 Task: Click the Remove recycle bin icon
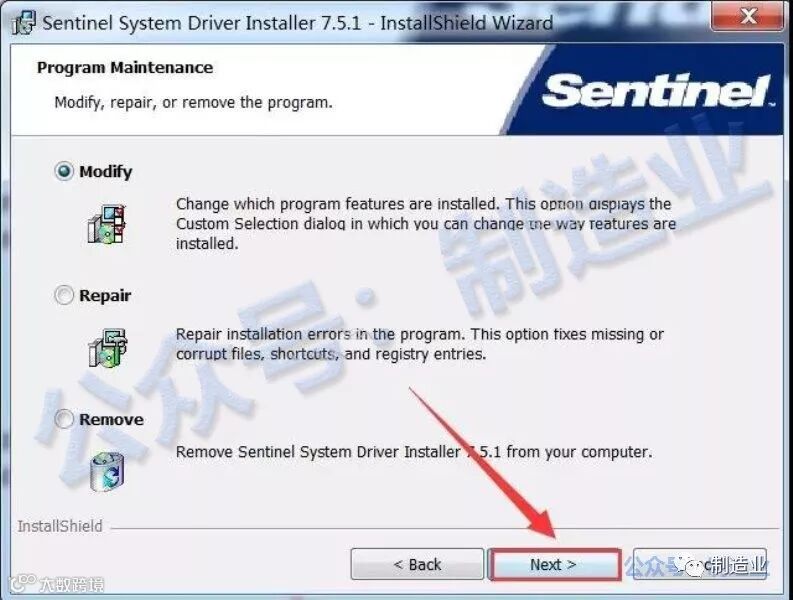(107, 472)
